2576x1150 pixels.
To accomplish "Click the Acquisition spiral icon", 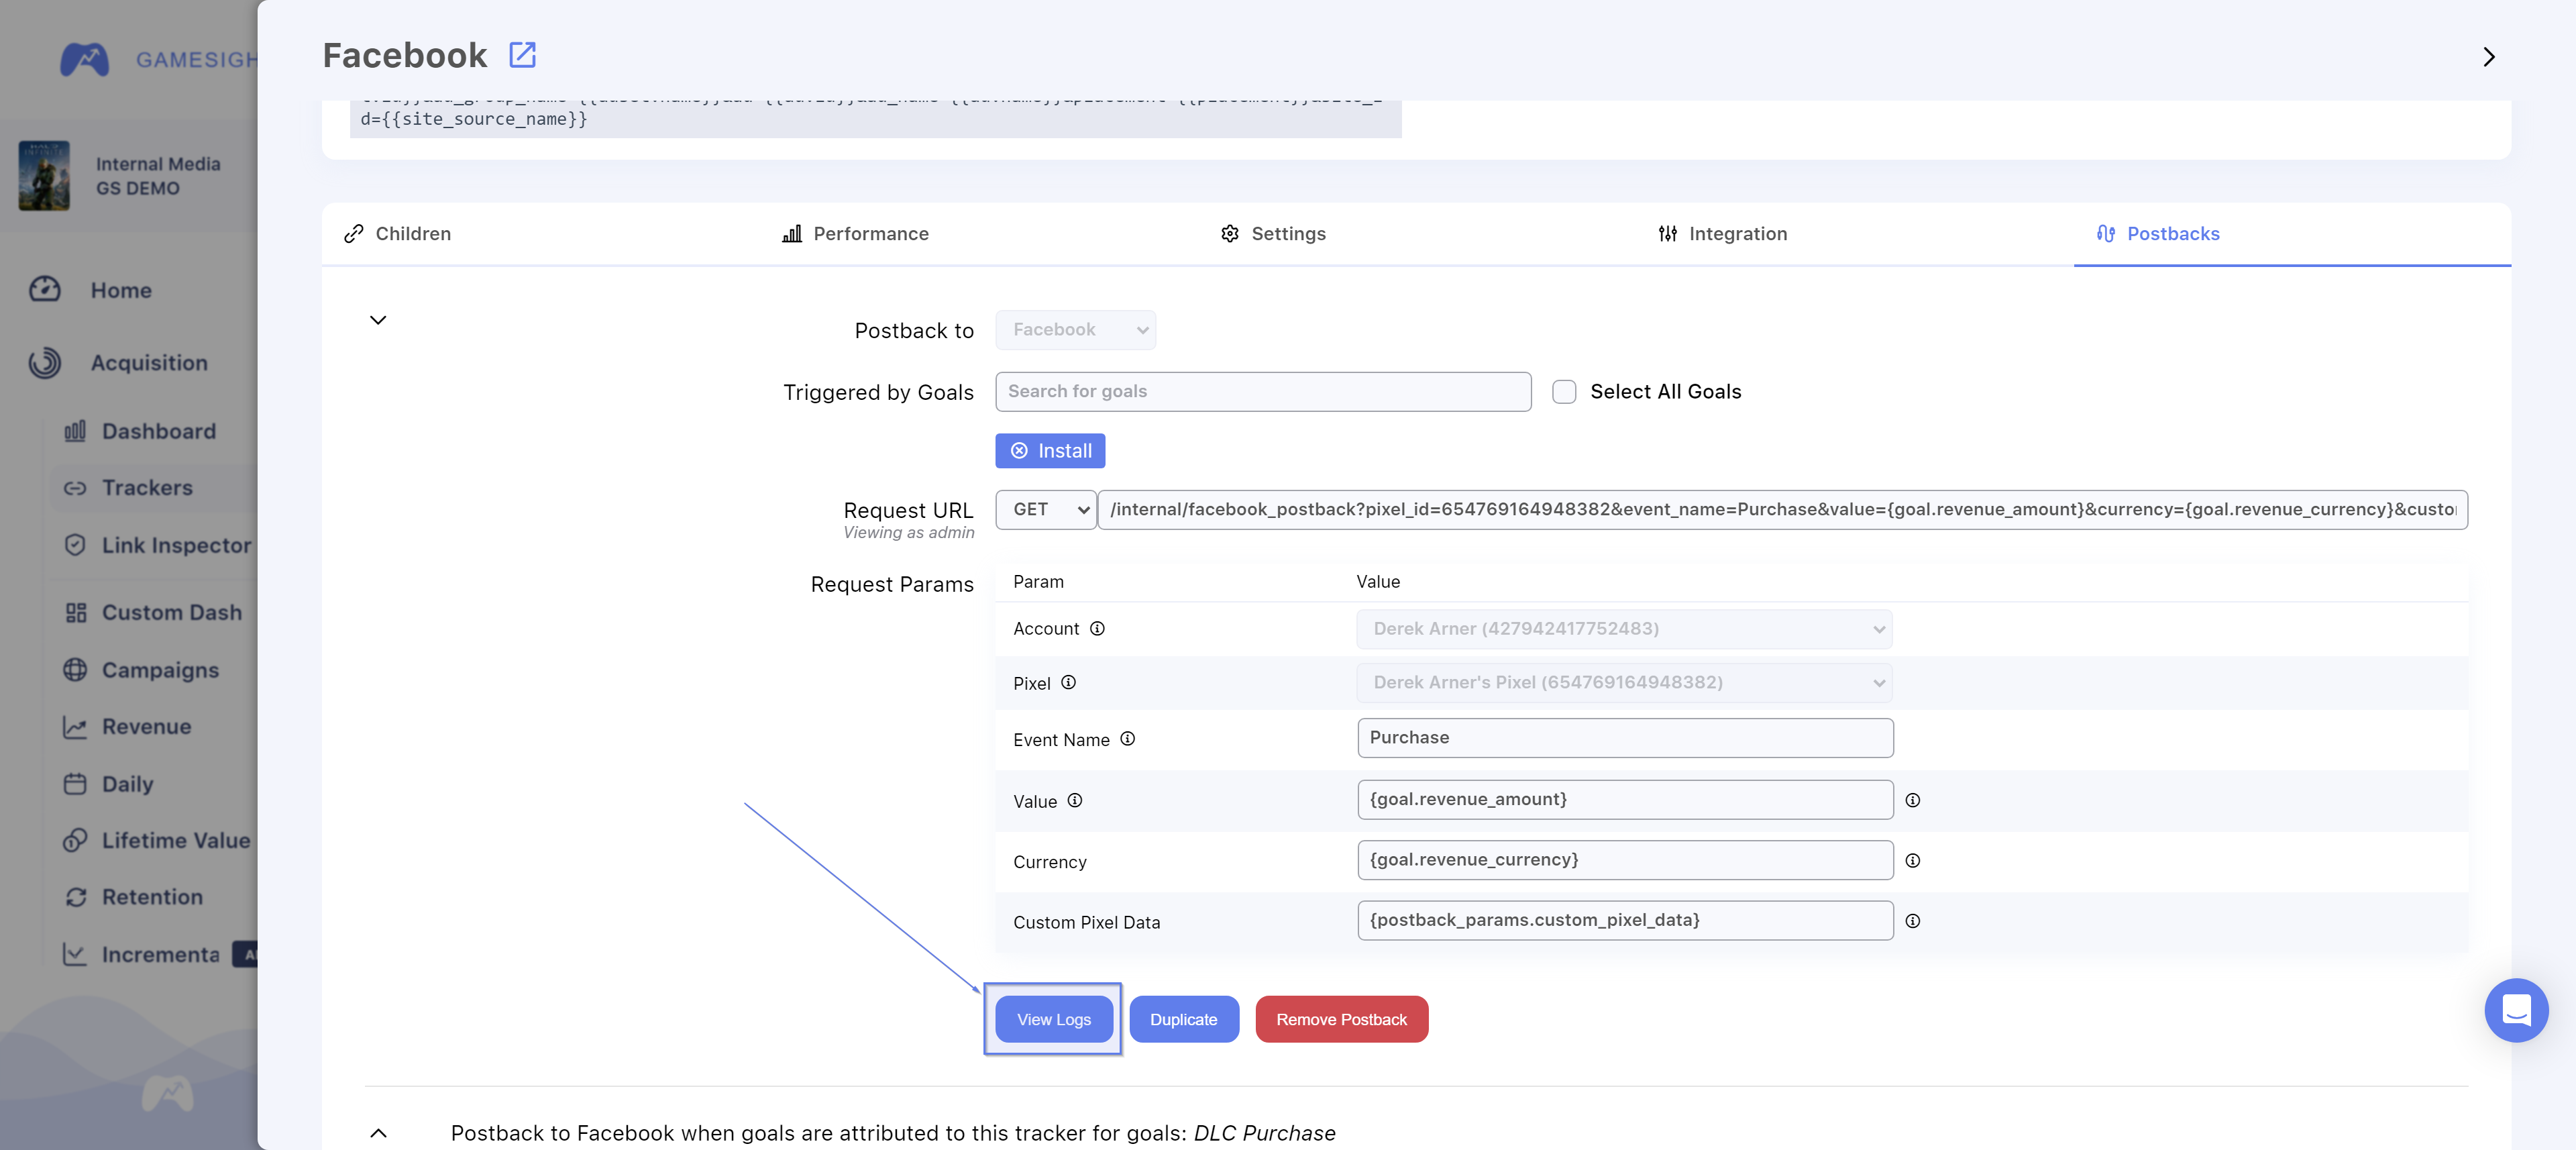I will (45, 362).
